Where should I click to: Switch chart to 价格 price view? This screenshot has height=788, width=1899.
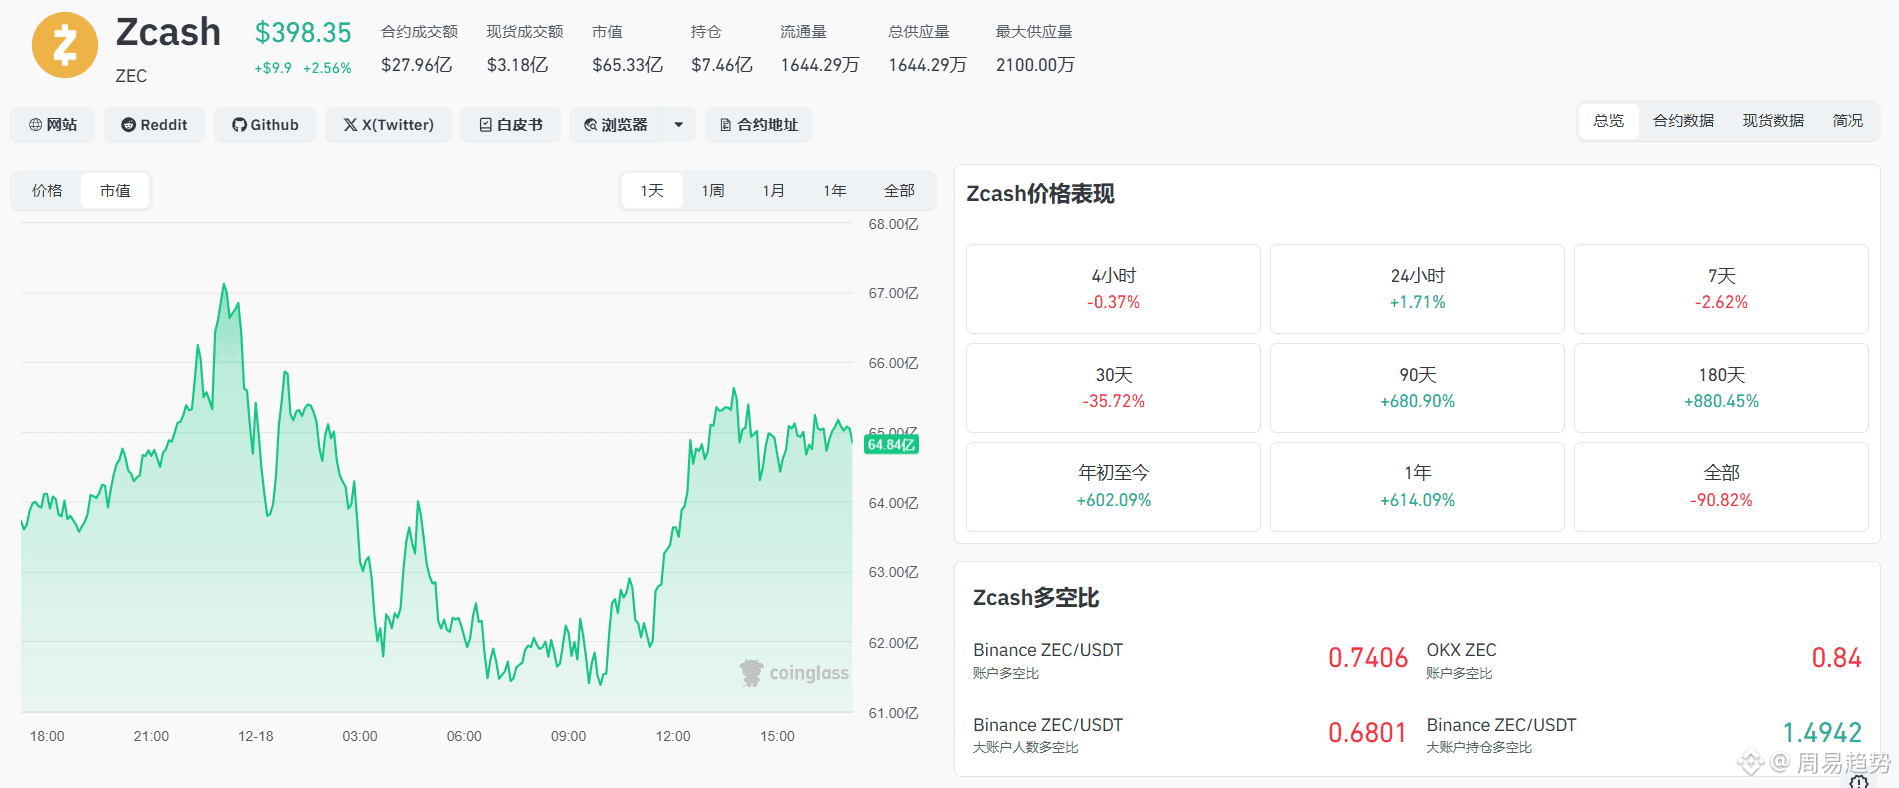(x=47, y=191)
